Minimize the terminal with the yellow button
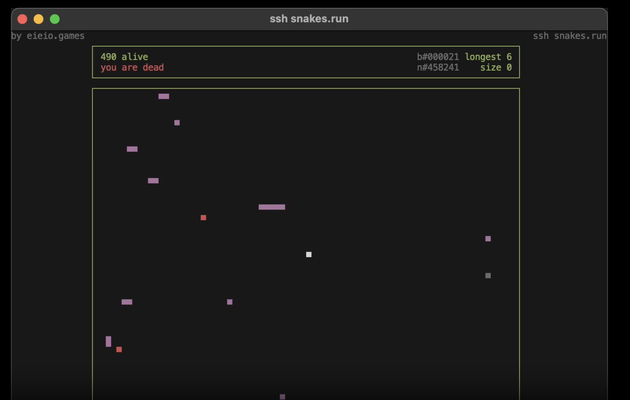This screenshot has width=630, height=400. tap(38, 19)
